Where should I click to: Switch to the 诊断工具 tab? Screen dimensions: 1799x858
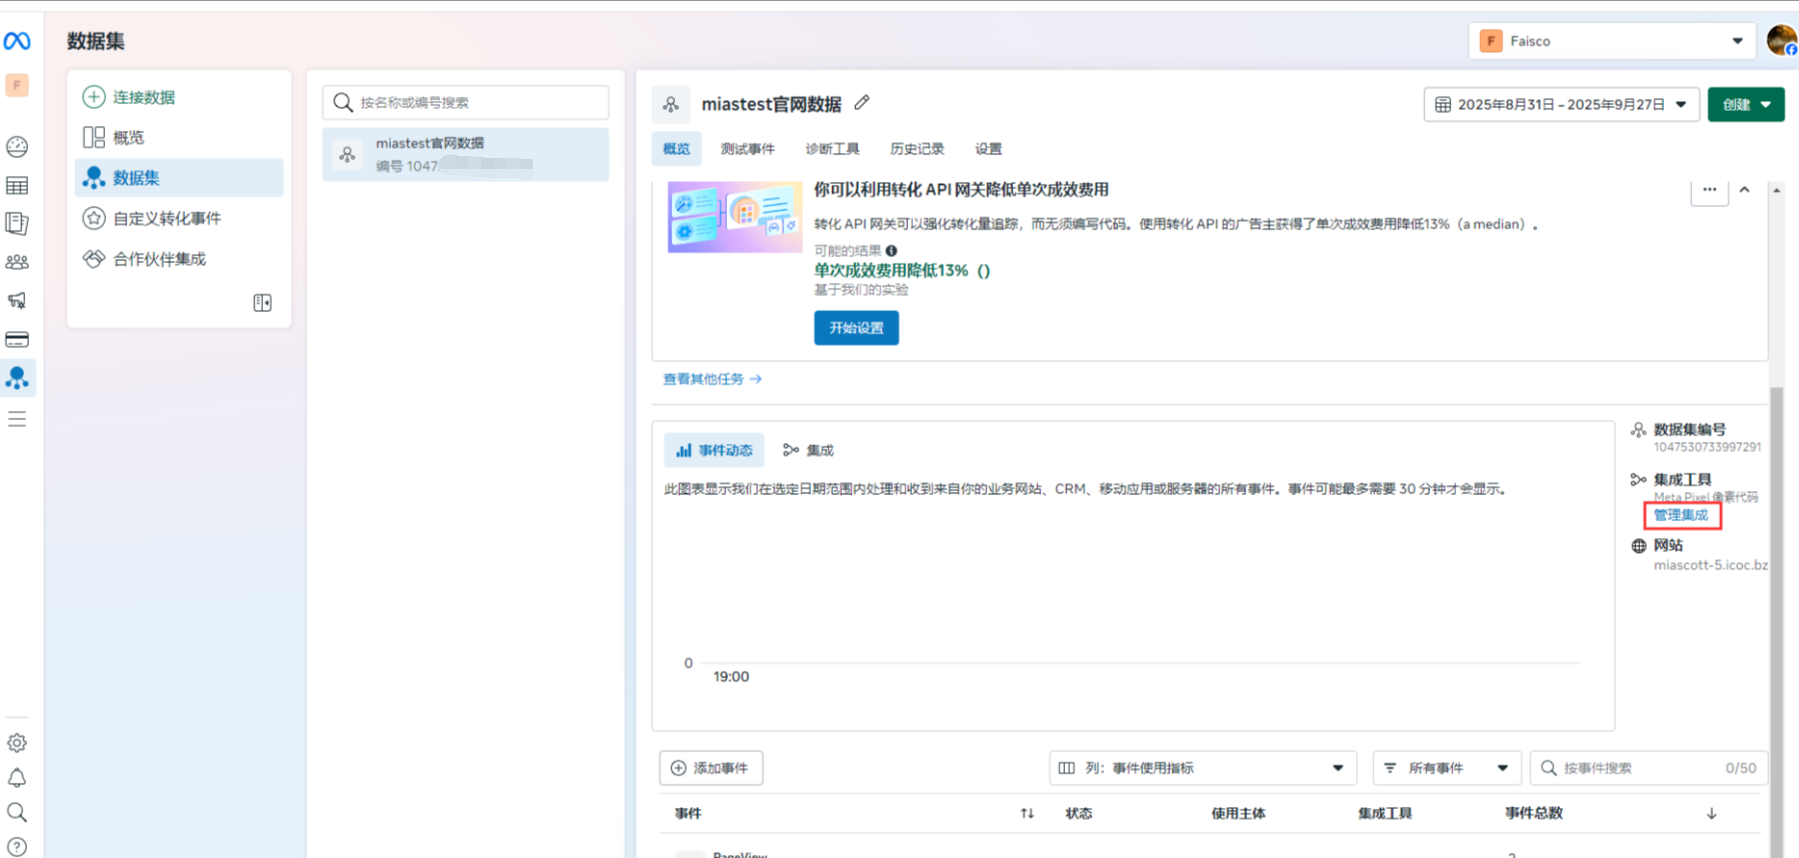(x=832, y=149)
